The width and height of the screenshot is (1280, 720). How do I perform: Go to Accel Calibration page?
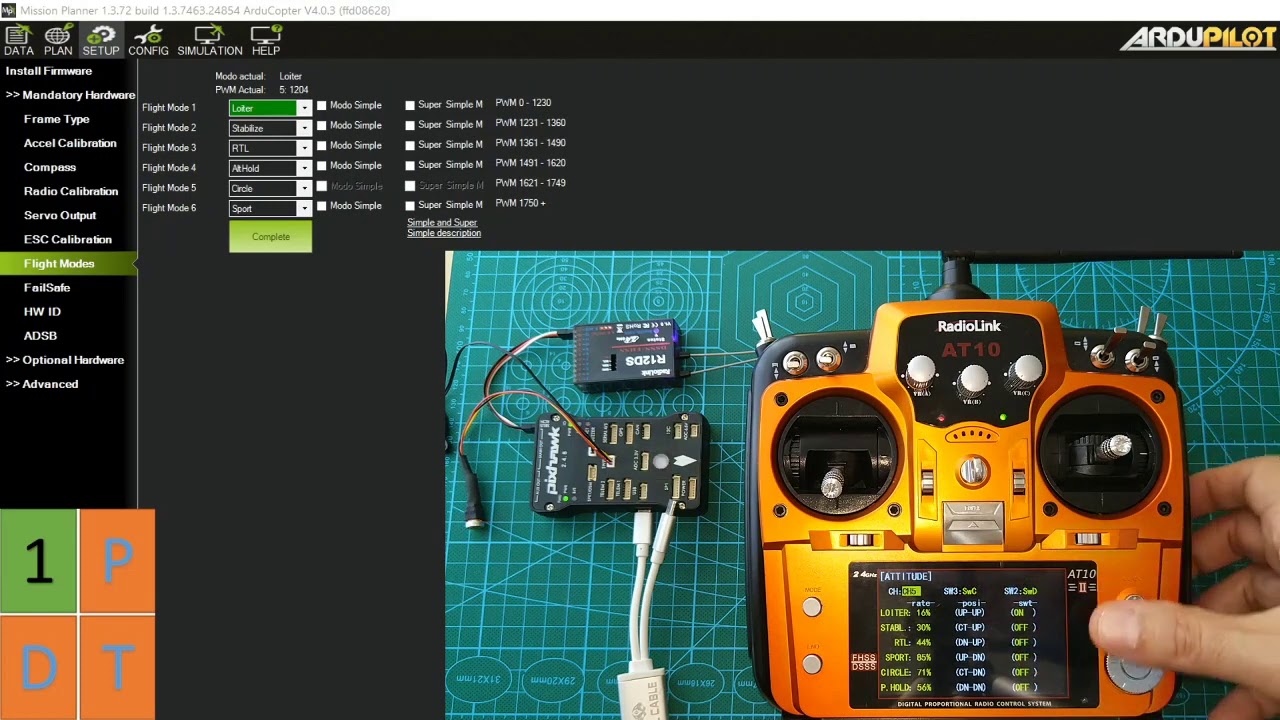(70, 143)
